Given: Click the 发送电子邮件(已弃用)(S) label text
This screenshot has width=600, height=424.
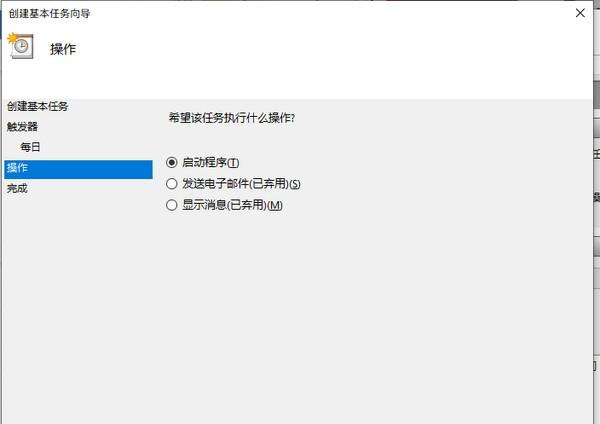Looking at the screenshot, I should pyautogui.click(x=241, y=184).
